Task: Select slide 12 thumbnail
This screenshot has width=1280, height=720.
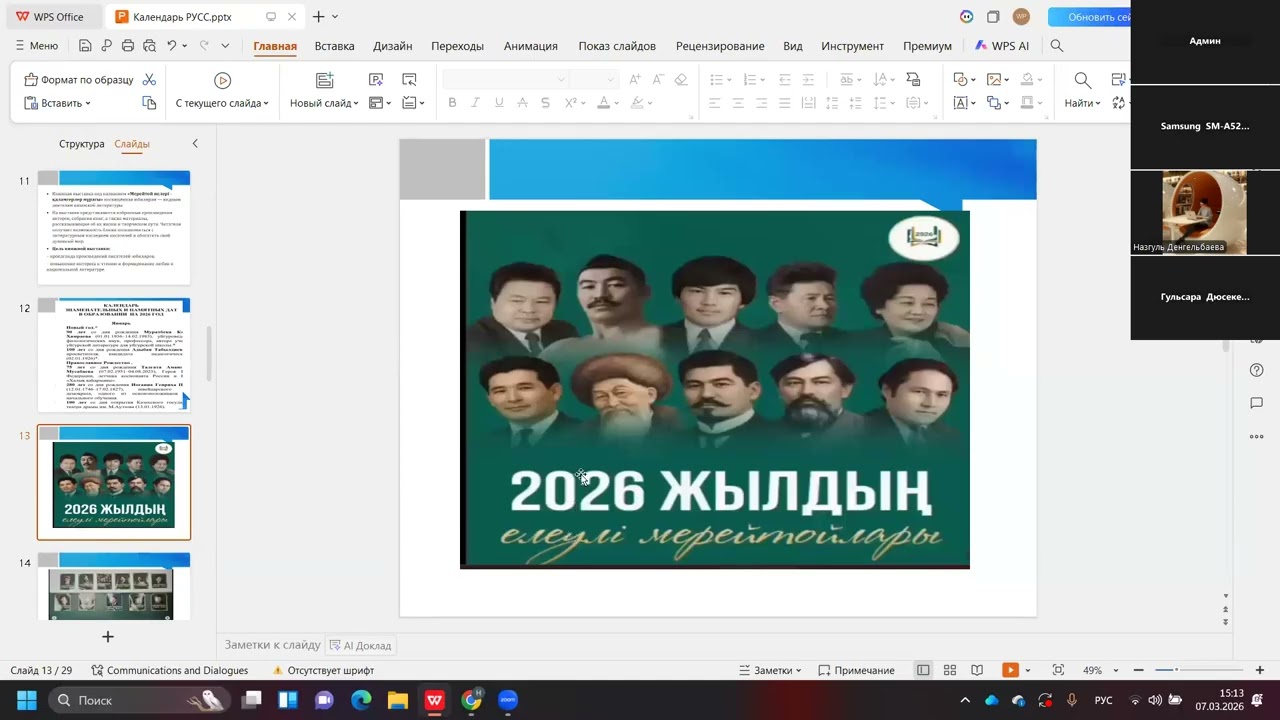Action: click(x=114, y=355)
